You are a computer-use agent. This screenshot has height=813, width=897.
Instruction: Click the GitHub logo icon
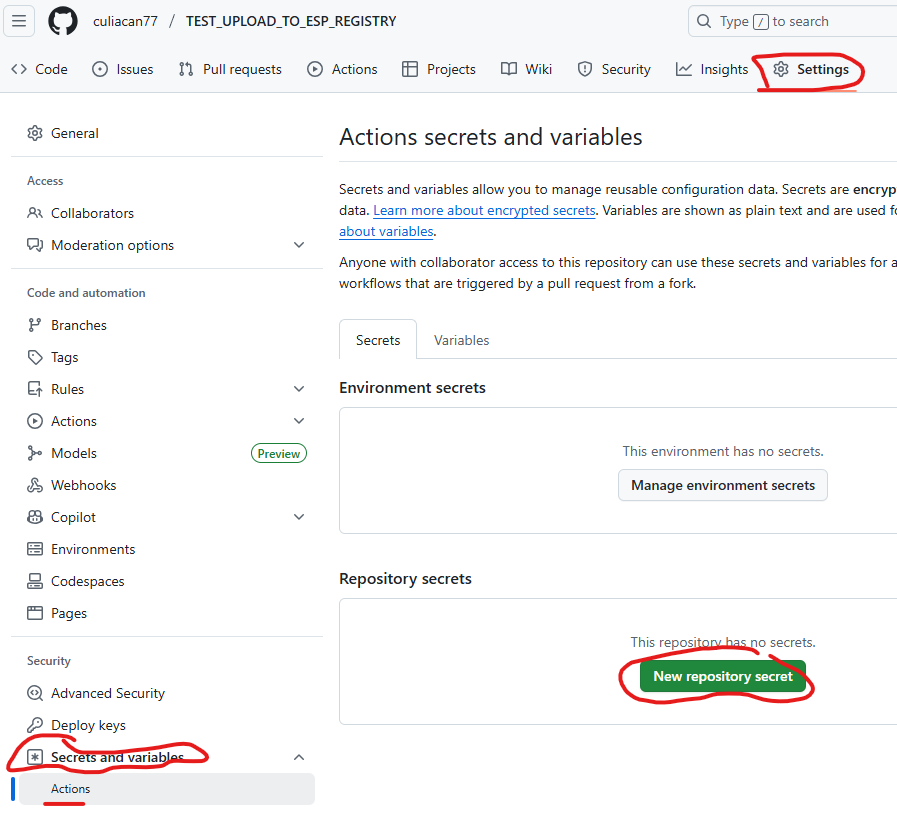point(63,21)
